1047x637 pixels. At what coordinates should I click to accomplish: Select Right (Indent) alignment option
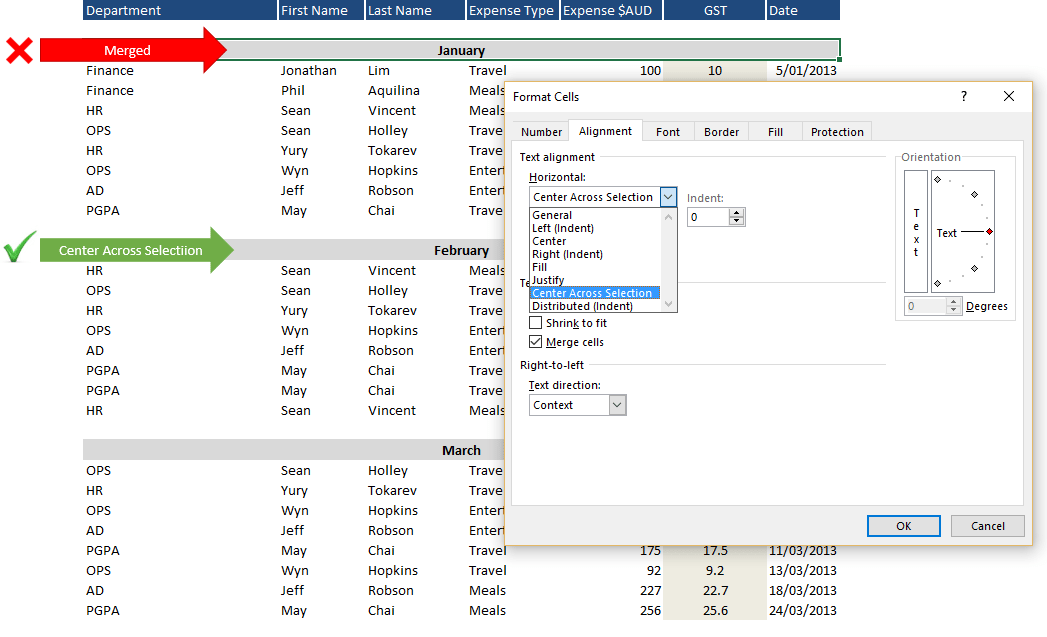point(595,254)
